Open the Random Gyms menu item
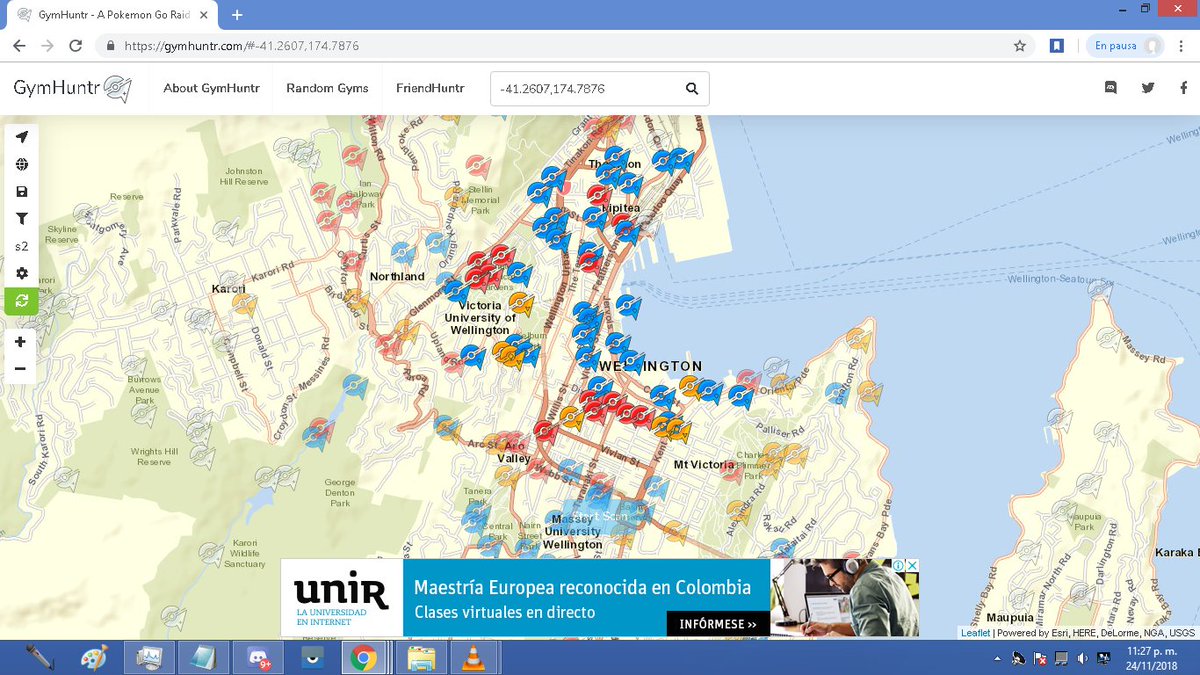This screenshot has width=1200, height=675. point(327,88)
